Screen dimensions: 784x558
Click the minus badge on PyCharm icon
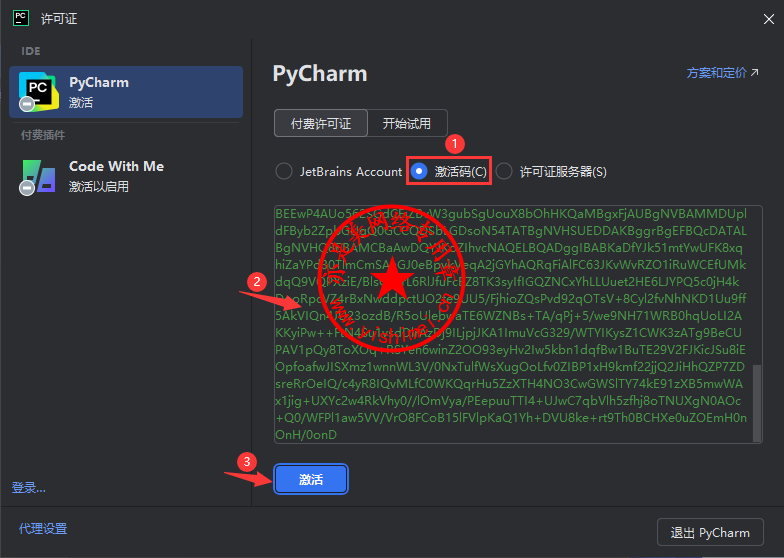[x=27, y=104]
